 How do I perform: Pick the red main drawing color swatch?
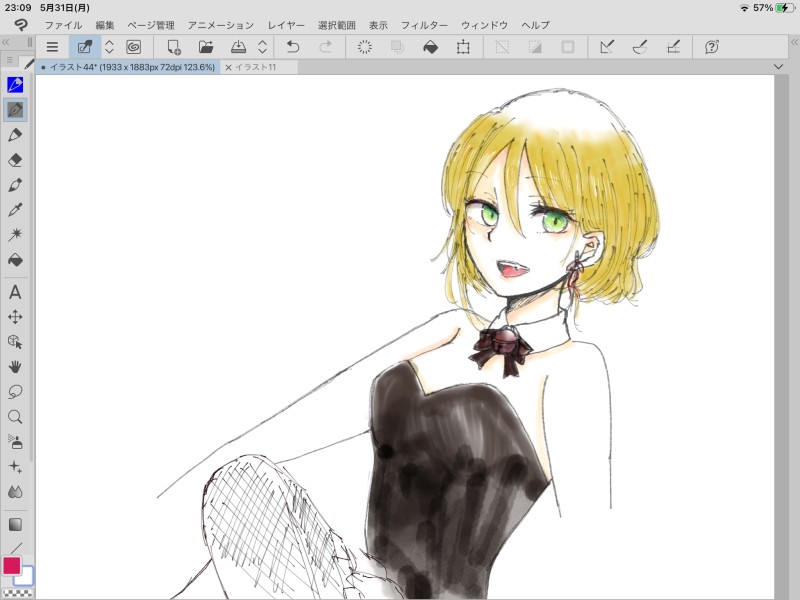coord(11,566)
